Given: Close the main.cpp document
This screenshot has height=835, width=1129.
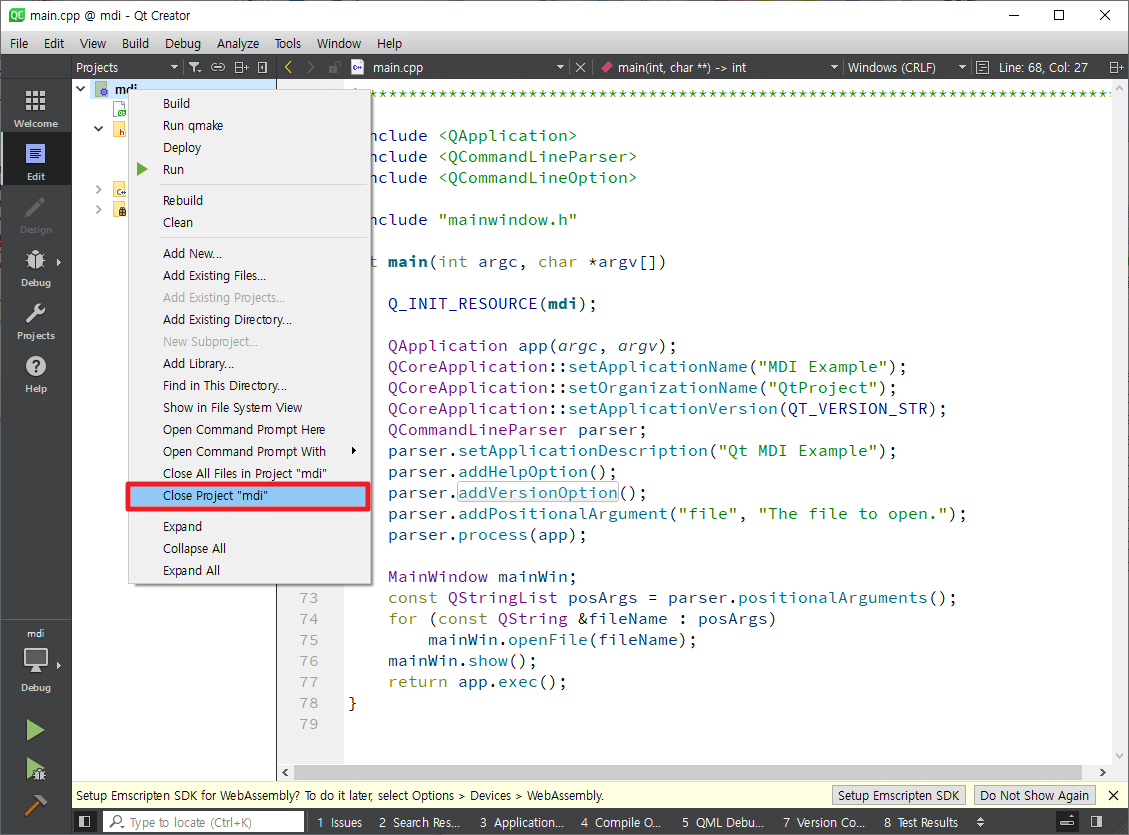Looking at the screenshot, I should point(580,67).
